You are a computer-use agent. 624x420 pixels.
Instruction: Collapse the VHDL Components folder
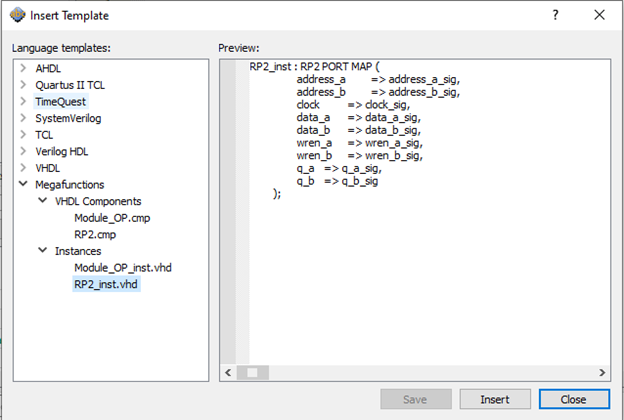[x=42, y=201]
